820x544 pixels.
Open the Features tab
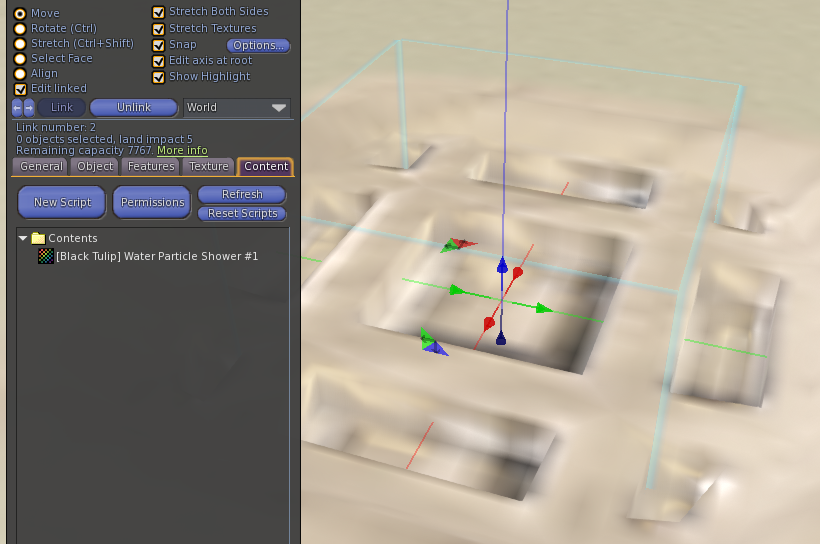click(151, 166)
